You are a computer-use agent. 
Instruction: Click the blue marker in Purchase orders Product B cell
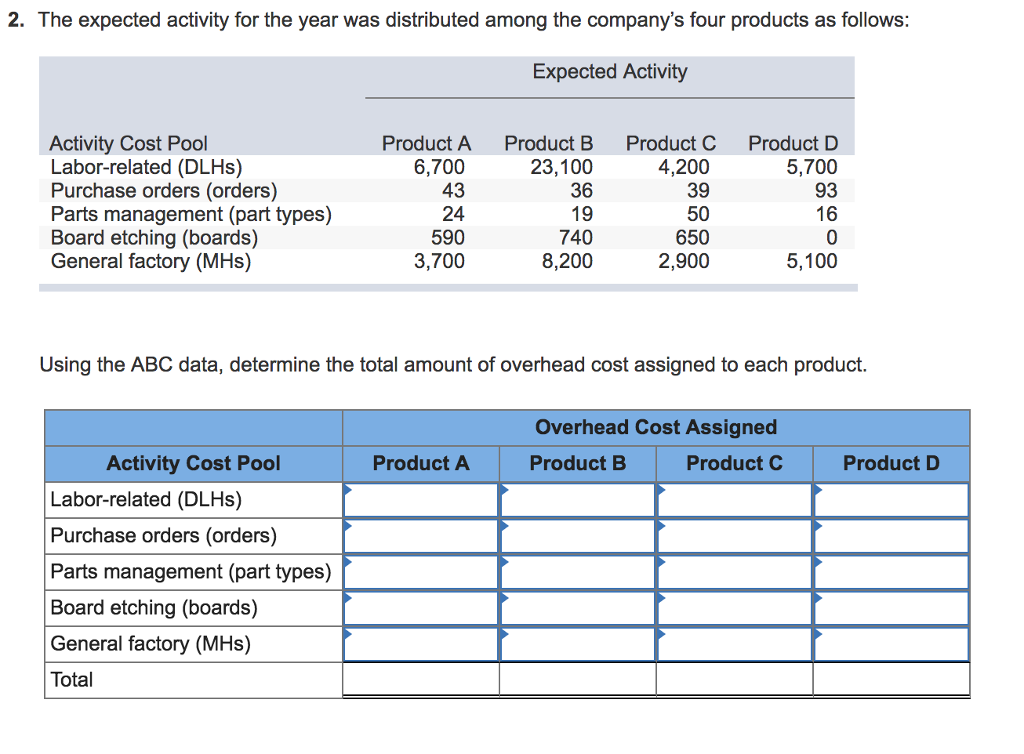coord(504,526)
